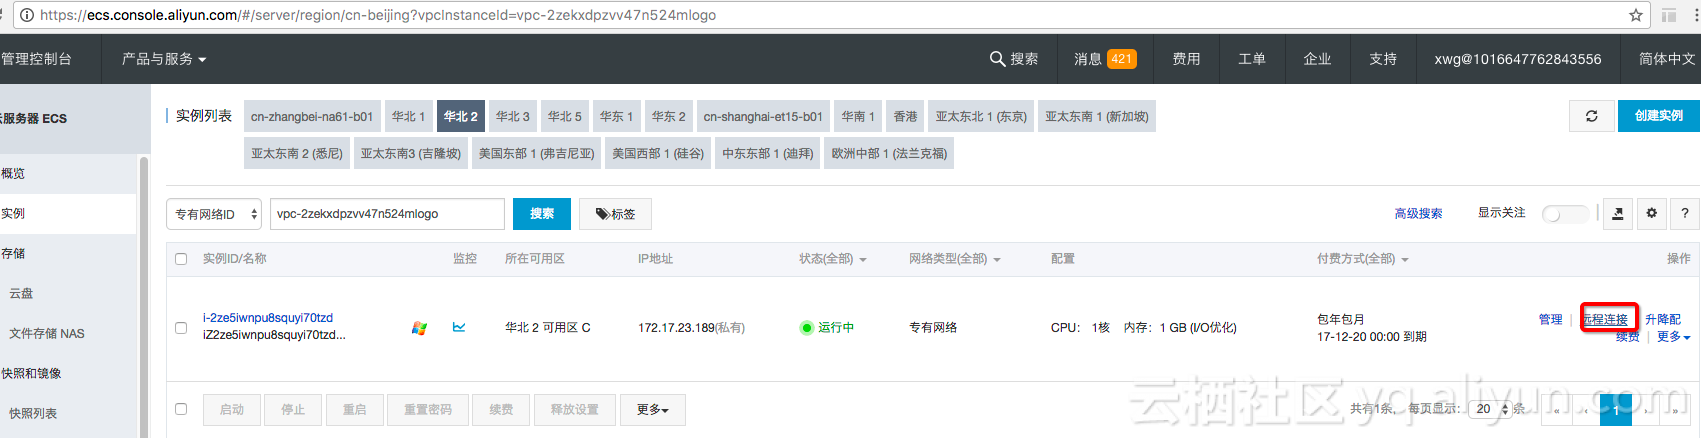Click the bulk 启动 button
Screen dimensions: 1701x438
click(232, 410)
